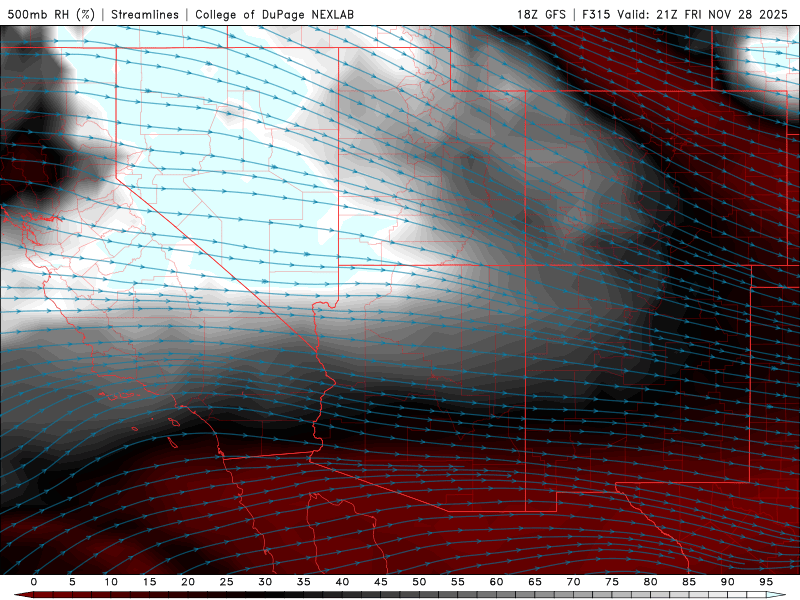Select the "10" color scale label
The width and height of the screenshot is (800, 600).
111,582
